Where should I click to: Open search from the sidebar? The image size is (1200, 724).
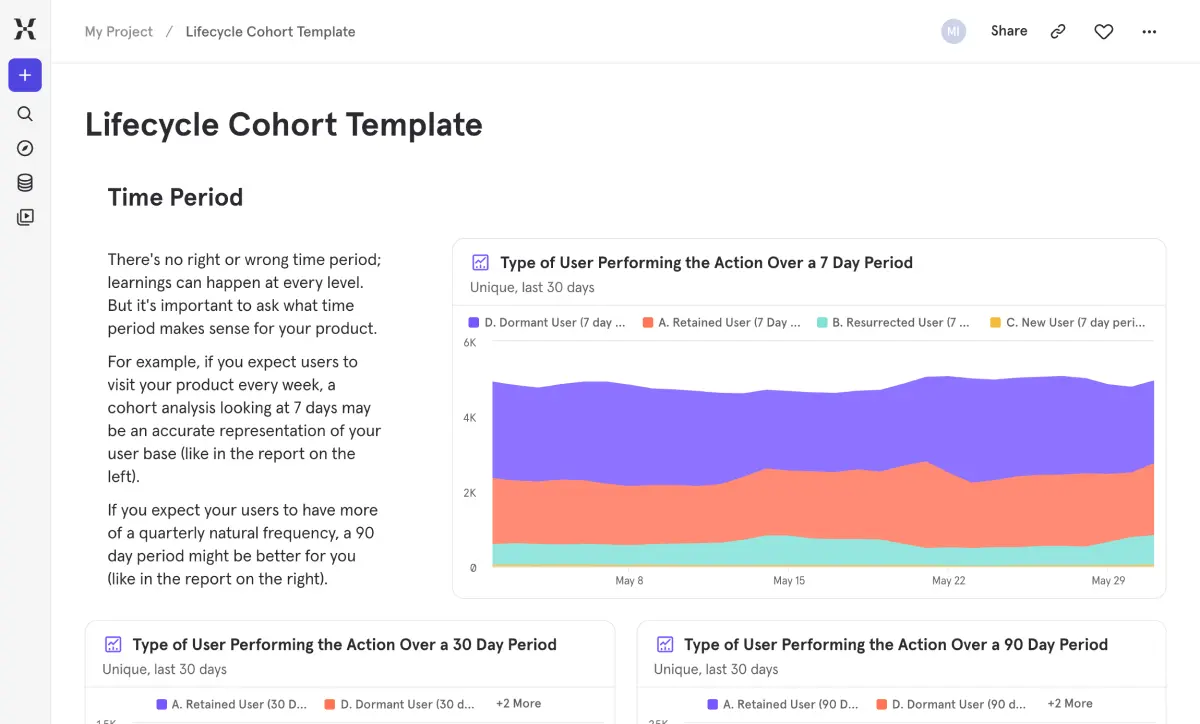point(25,114)
